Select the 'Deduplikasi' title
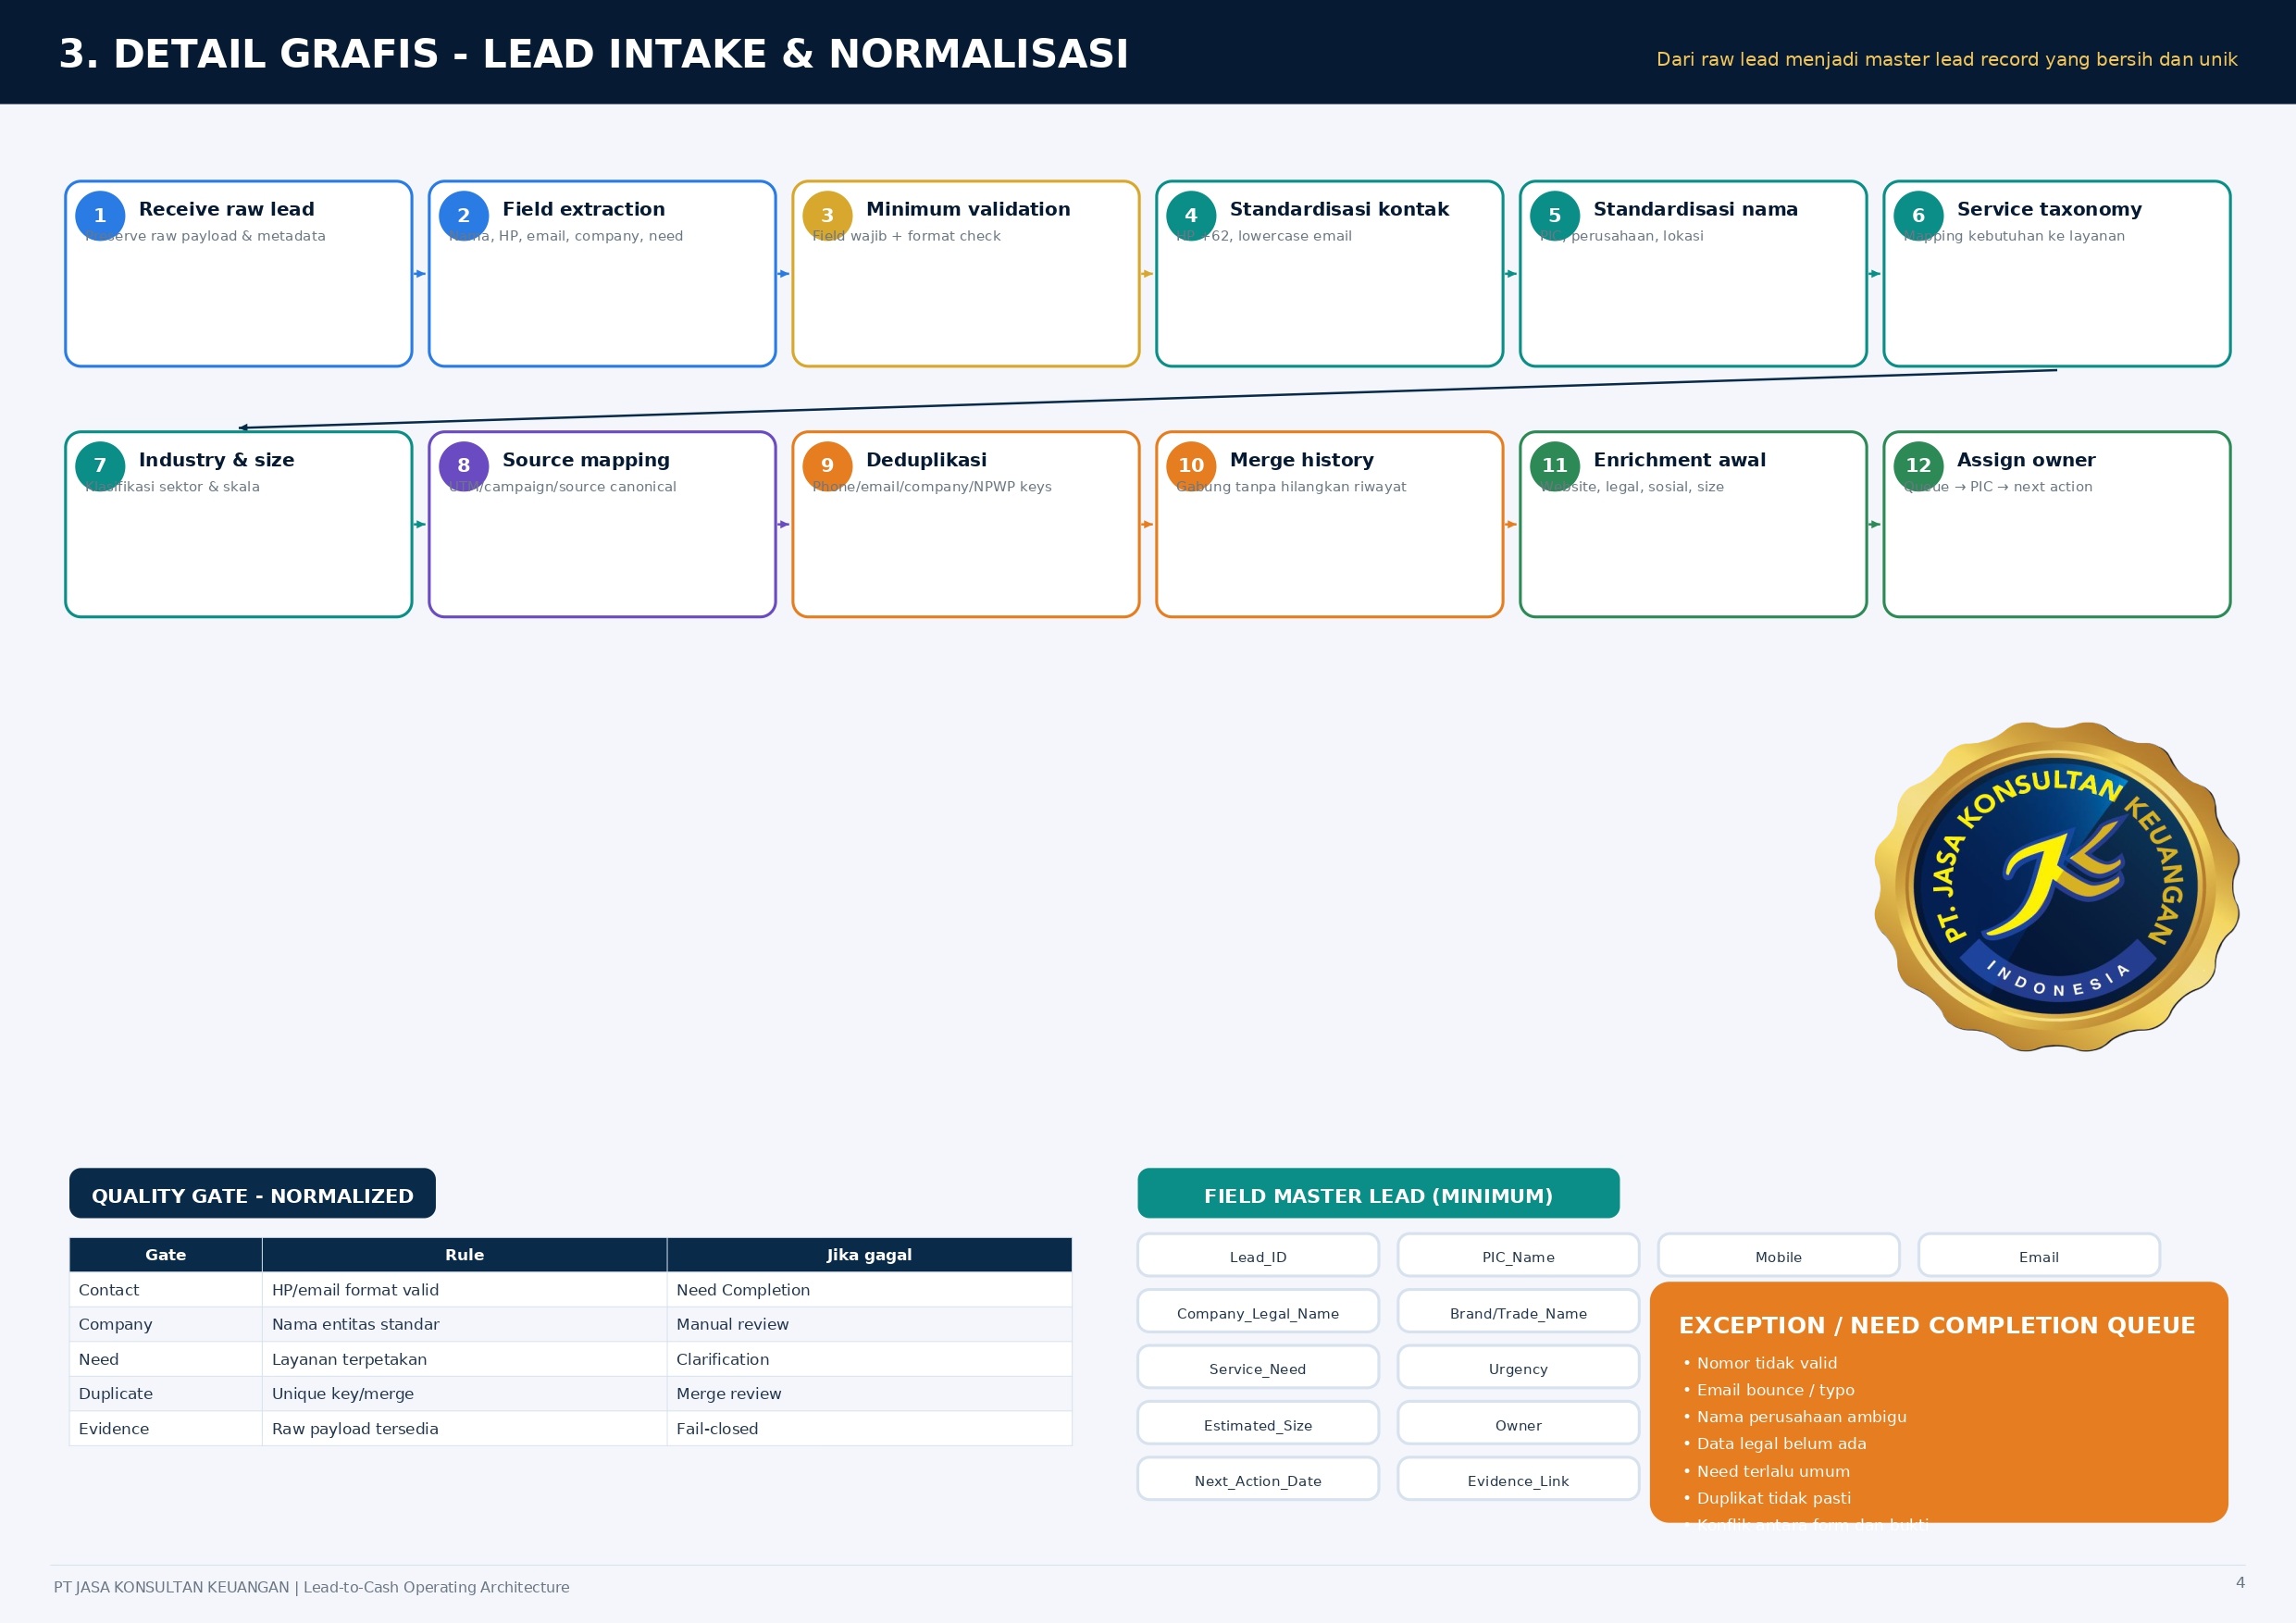 926,460
